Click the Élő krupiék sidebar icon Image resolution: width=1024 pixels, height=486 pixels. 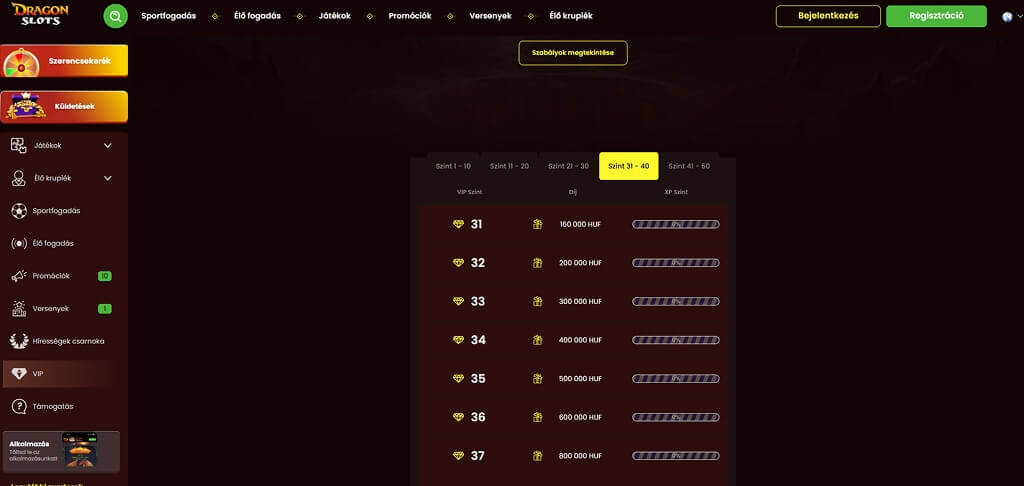point(18,178)
